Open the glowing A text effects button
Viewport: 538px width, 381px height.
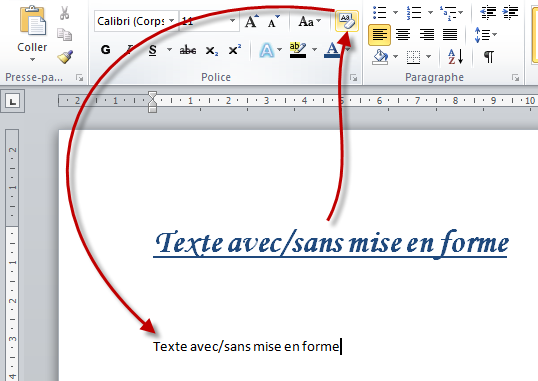coord(267,50)
